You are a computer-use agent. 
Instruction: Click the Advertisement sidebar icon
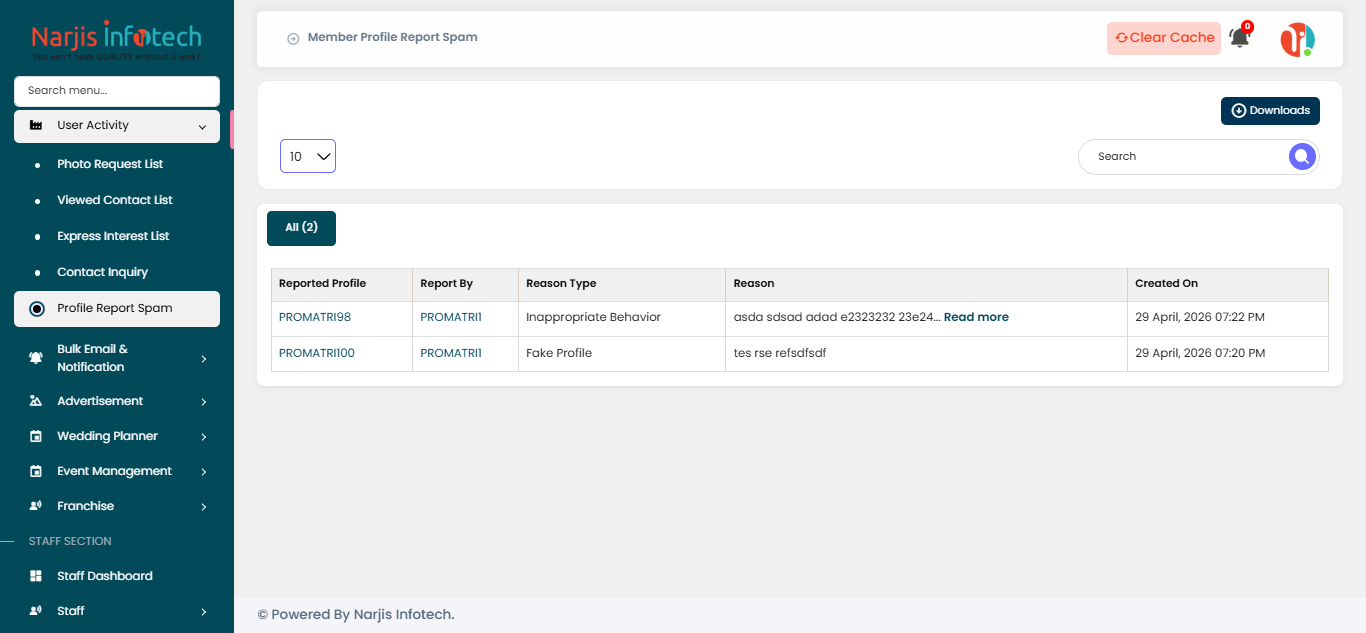(x=36, y=401)
